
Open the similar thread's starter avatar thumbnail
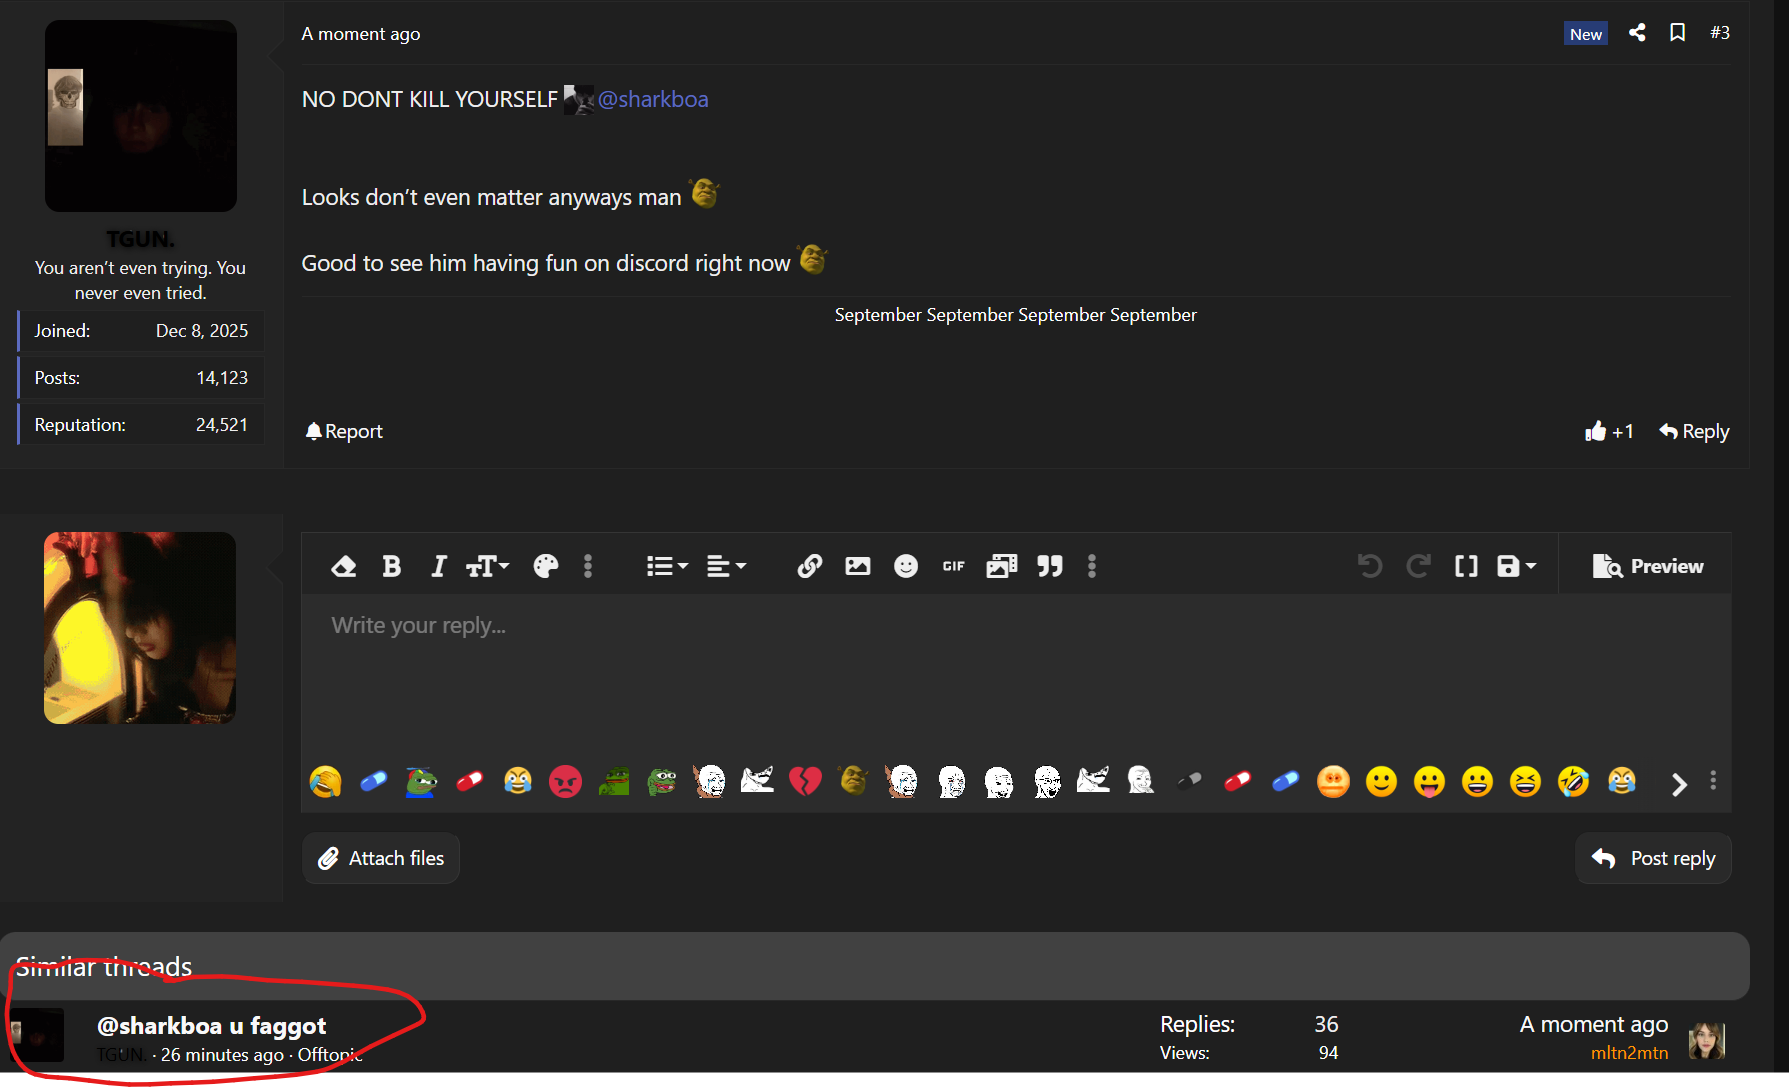(x=37, y=1035)
